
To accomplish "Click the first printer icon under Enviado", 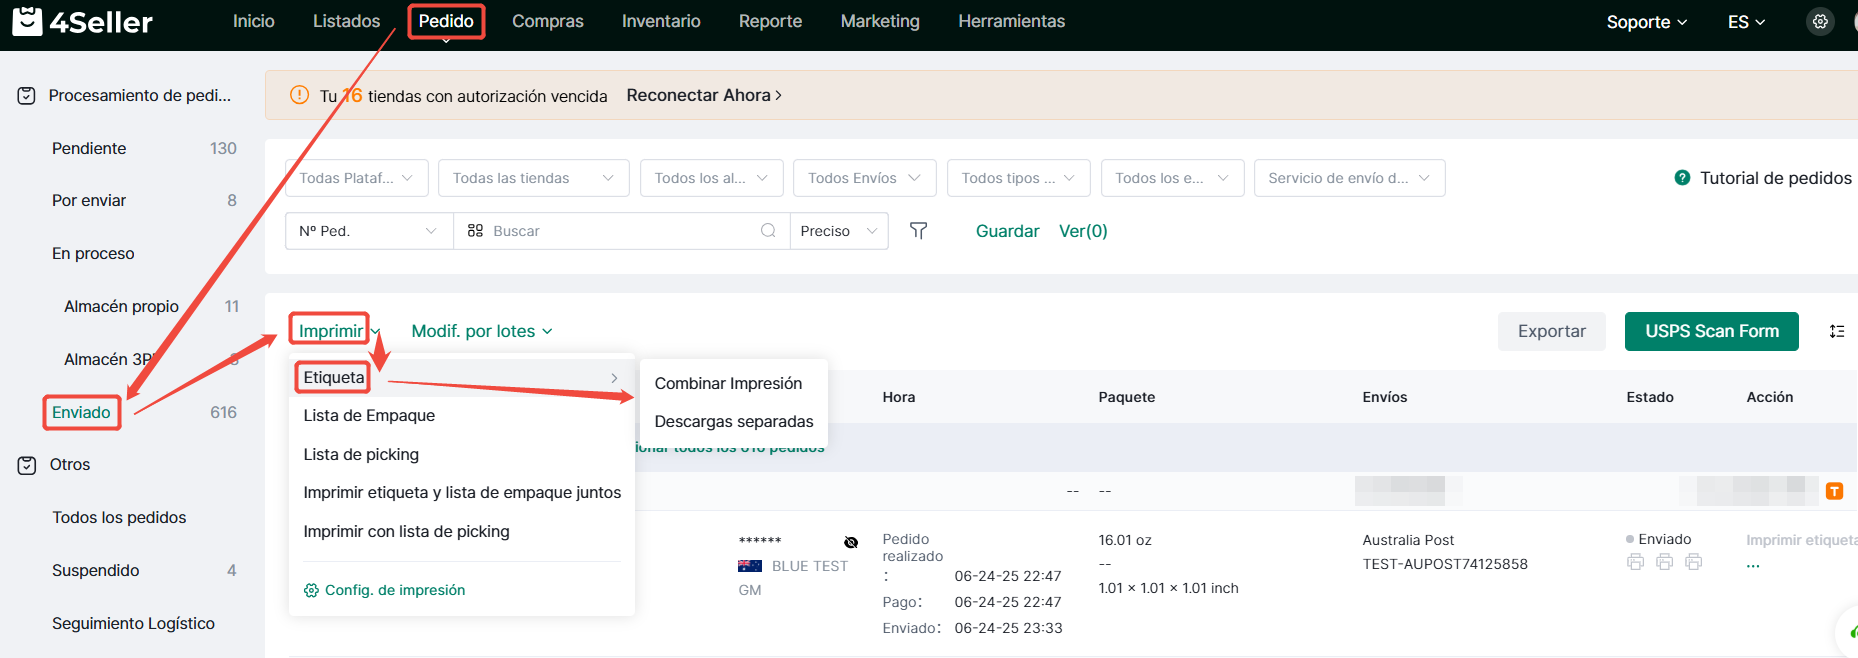I will coord(1635,562).
